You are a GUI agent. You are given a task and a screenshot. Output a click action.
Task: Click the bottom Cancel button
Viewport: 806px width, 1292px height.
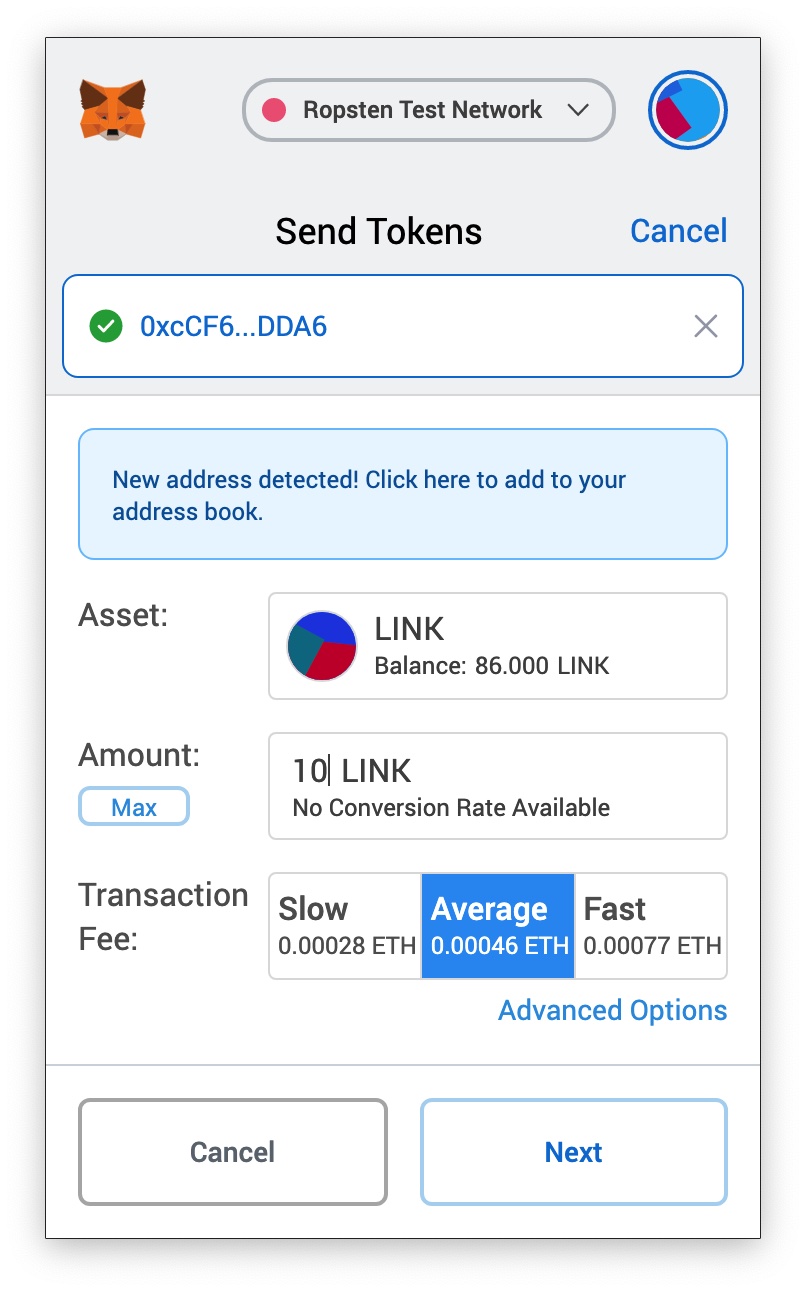pos(233,1152)
